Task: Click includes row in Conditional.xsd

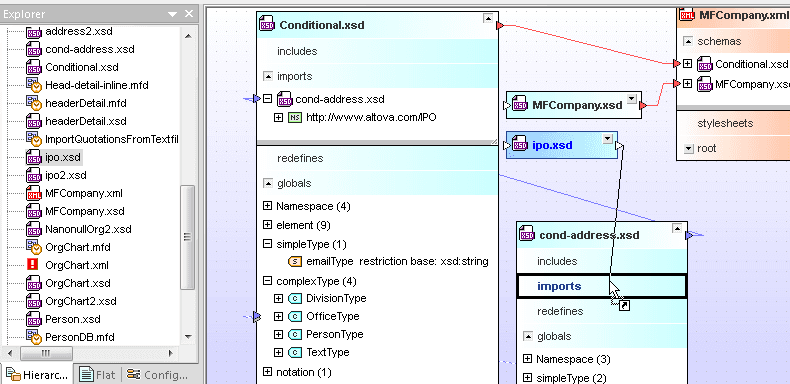Action: tap(377, 51)
